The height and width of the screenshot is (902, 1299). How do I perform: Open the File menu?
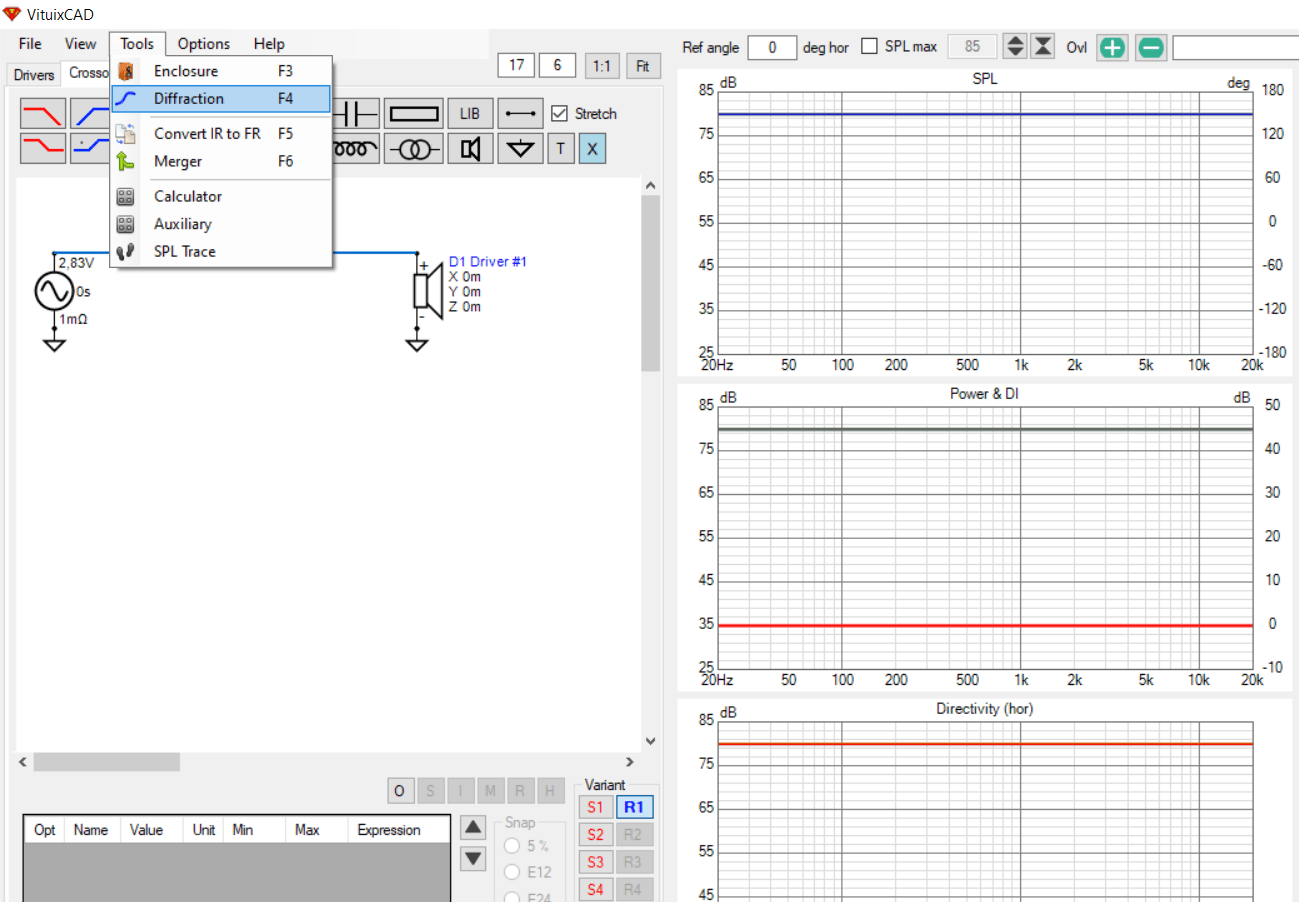tap(30, 43)
